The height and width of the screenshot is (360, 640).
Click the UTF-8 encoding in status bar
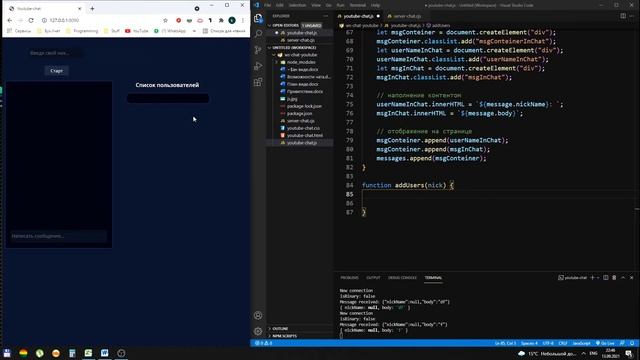(x=548, y=343)
